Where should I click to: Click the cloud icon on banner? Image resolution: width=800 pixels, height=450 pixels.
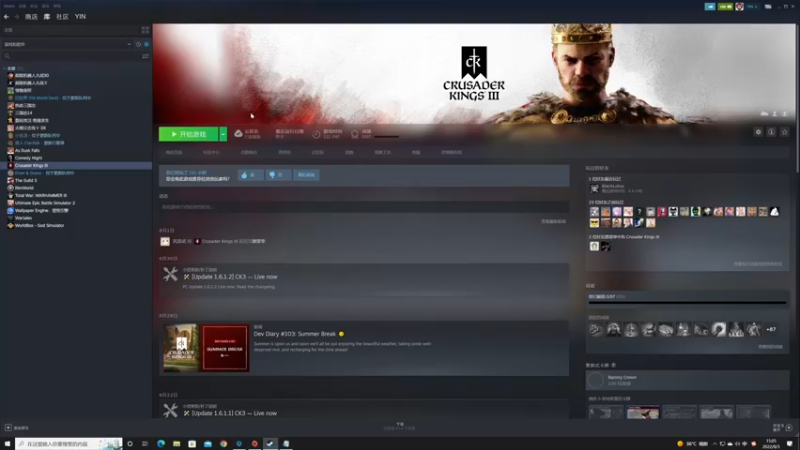(x=764, y=113)
